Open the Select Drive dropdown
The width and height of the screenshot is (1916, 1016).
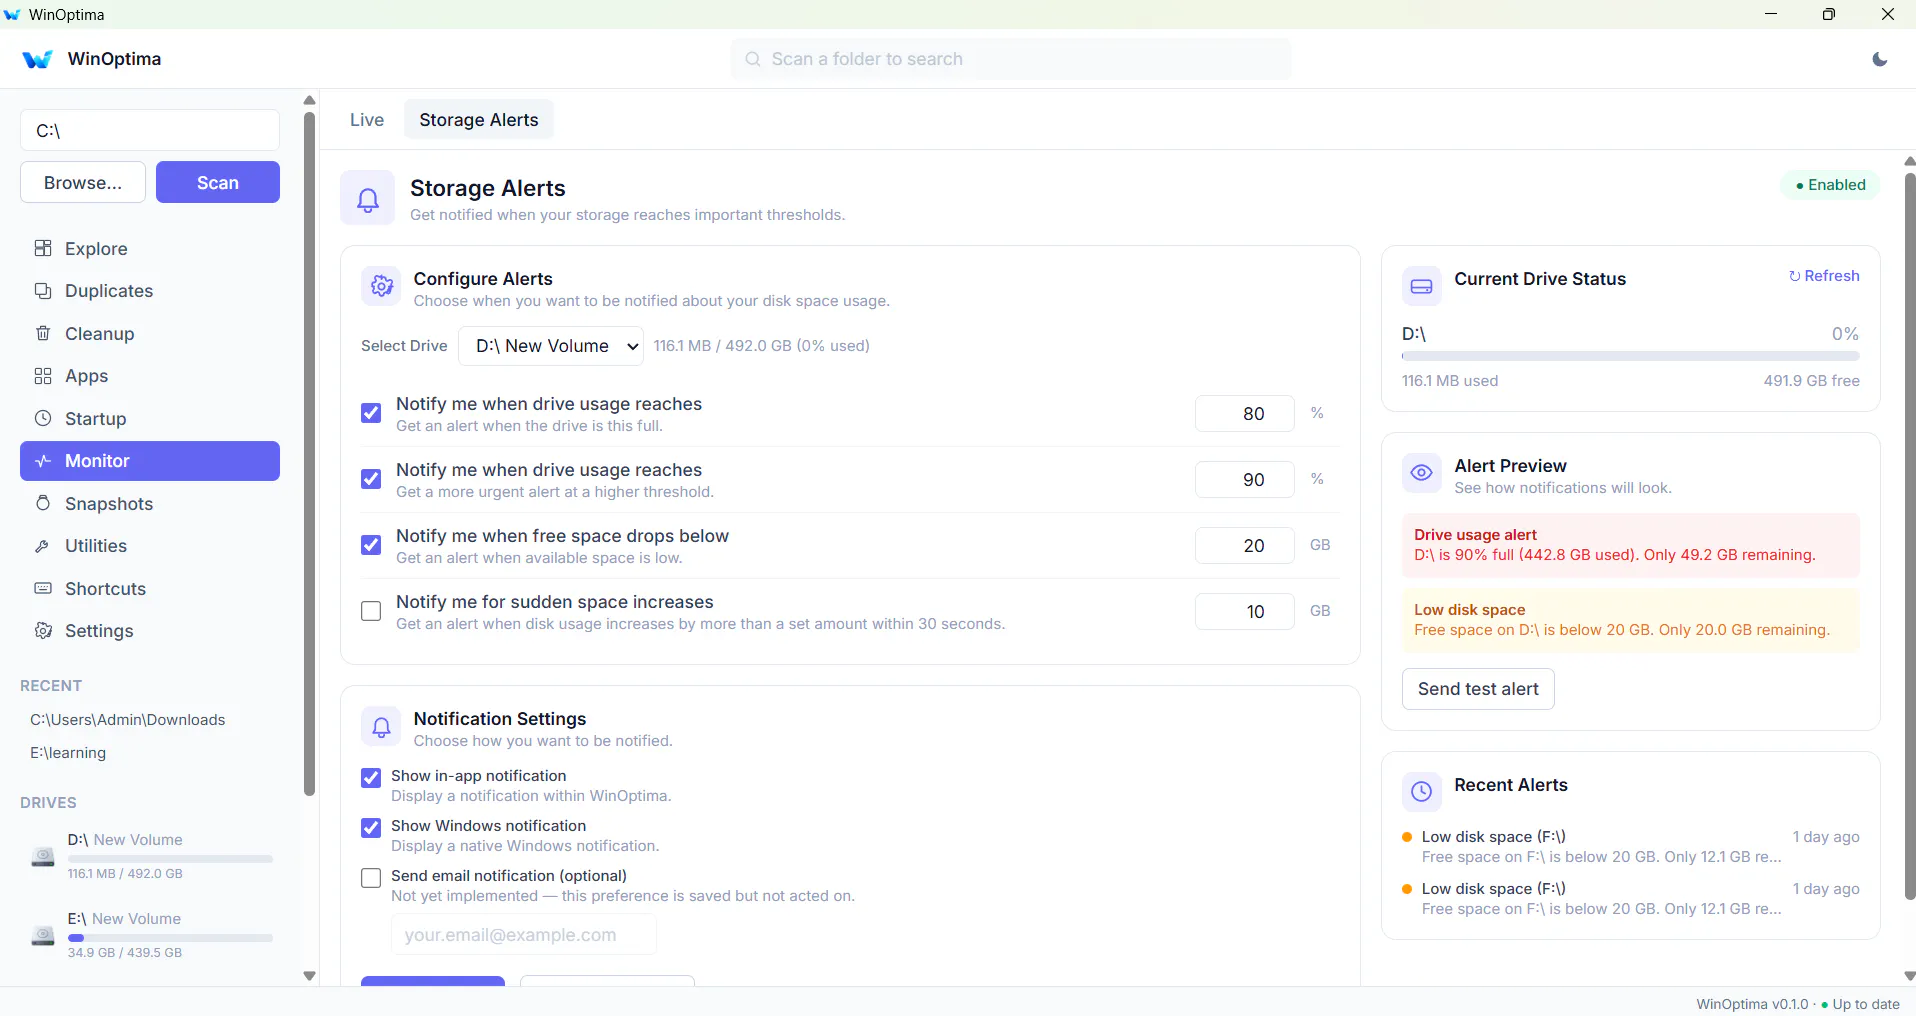click(x=551, y=346)
